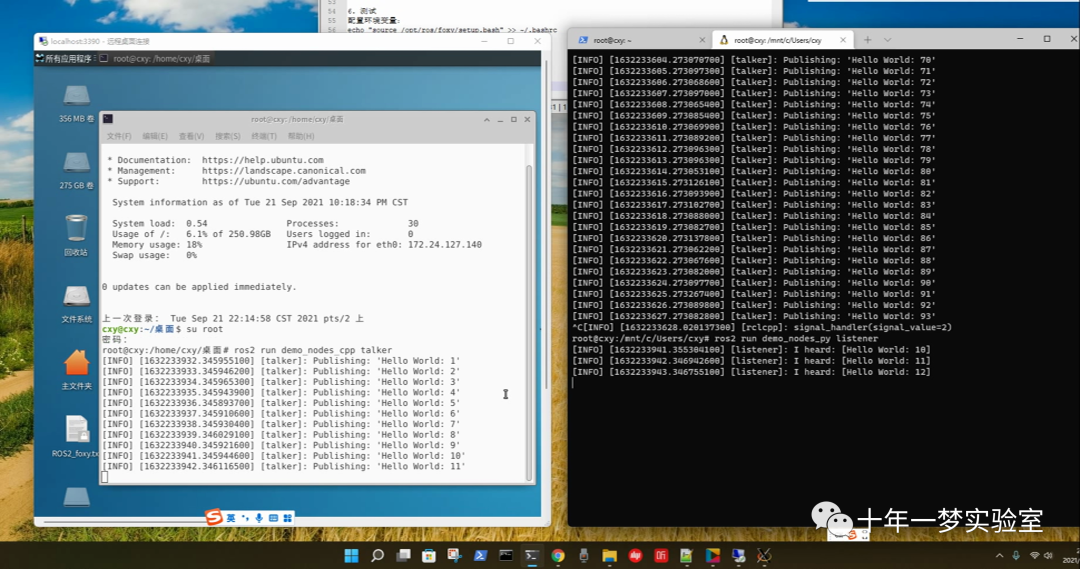
Task: Open the Command Prompt taskbar icon
Action: 506,555
